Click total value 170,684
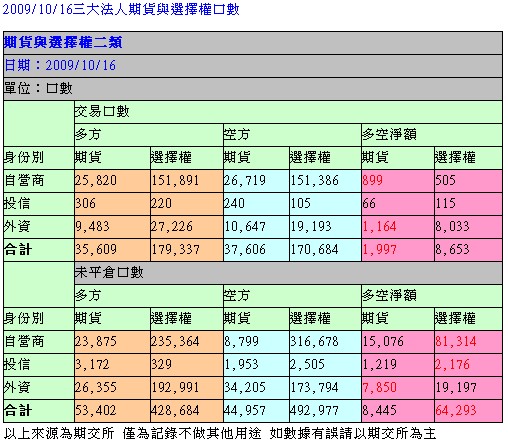Viewport: 508px width, 444px height. tap(314, 249)
